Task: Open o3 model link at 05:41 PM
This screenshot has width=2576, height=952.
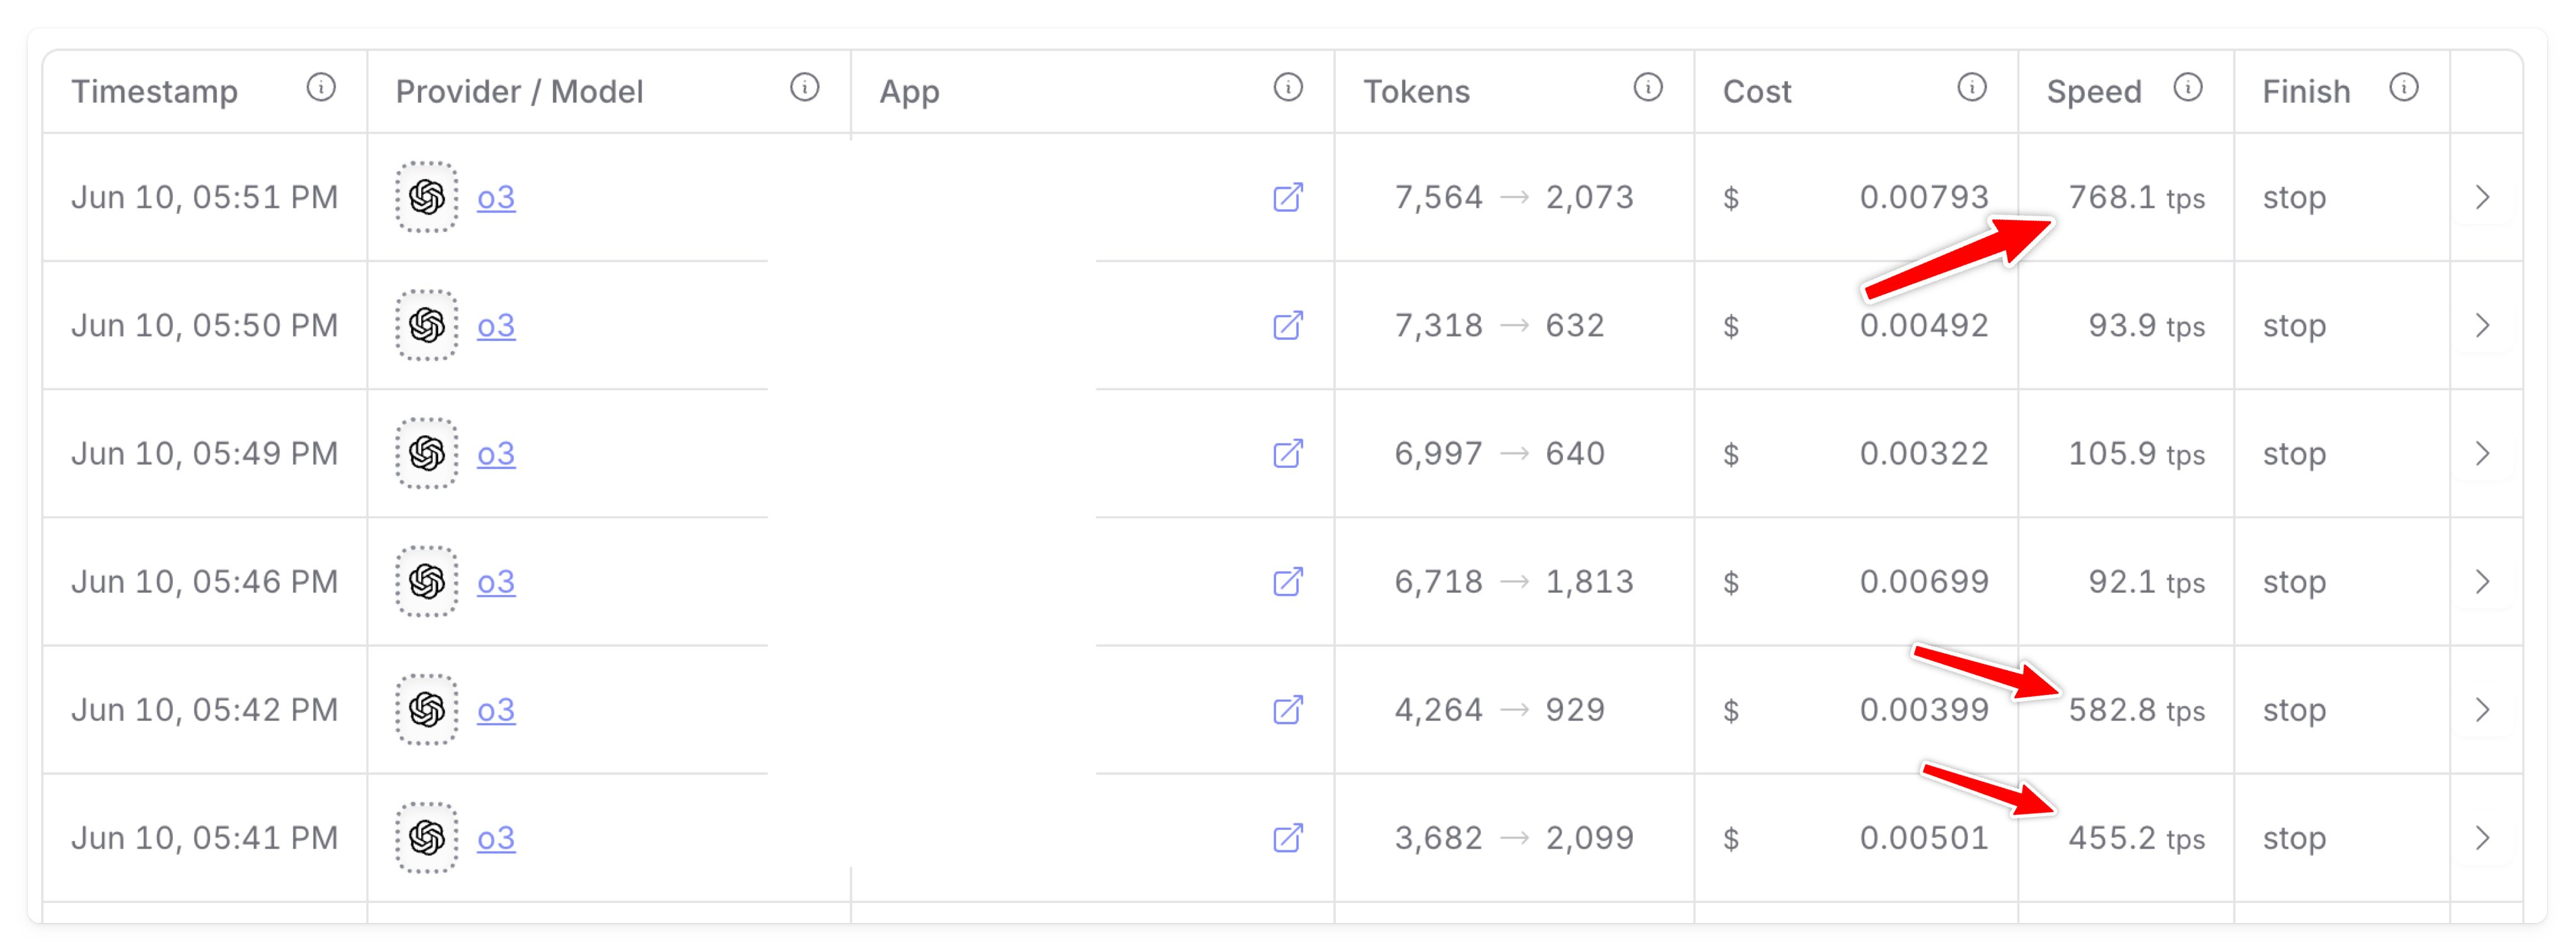Action: click(x=496, y=837)
